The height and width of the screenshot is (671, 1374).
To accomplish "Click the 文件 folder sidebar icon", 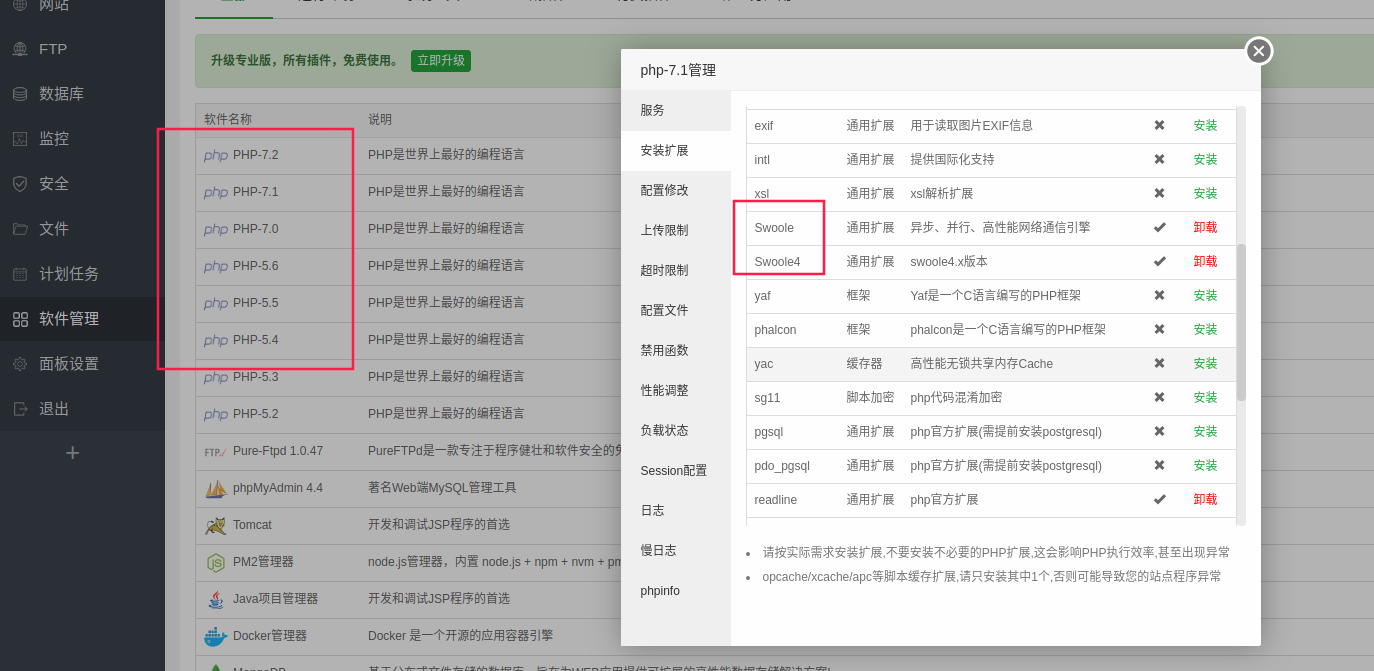I will [20, 229].
